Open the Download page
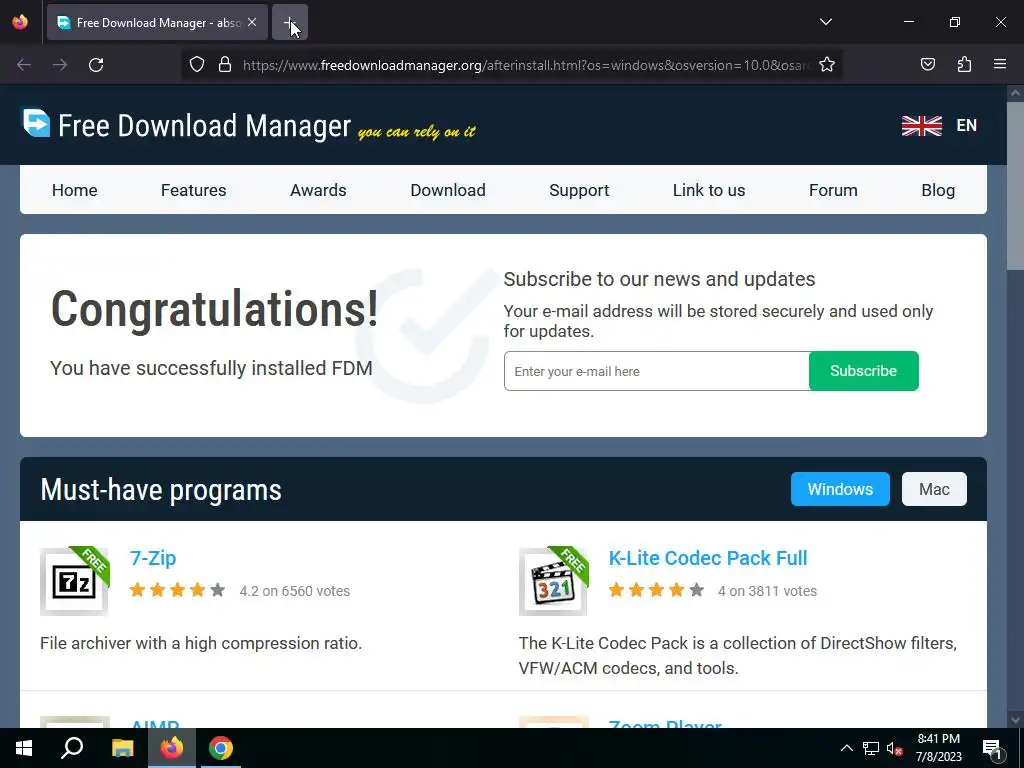This screenshot has width=1024, height=768. coord(448,190)
